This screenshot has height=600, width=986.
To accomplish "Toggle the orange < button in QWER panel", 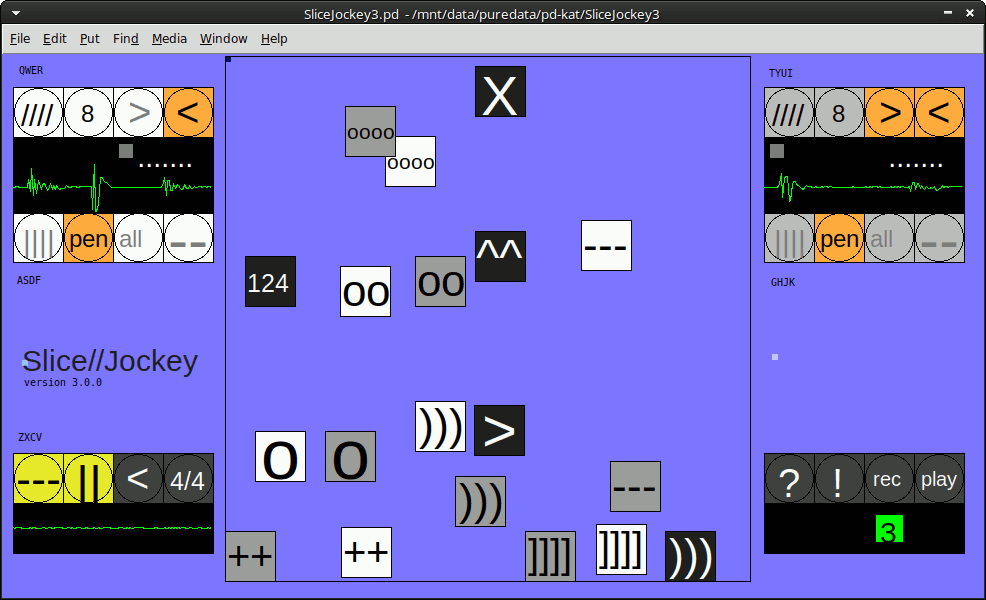I will pyautogui.click(x=188, y=112).
